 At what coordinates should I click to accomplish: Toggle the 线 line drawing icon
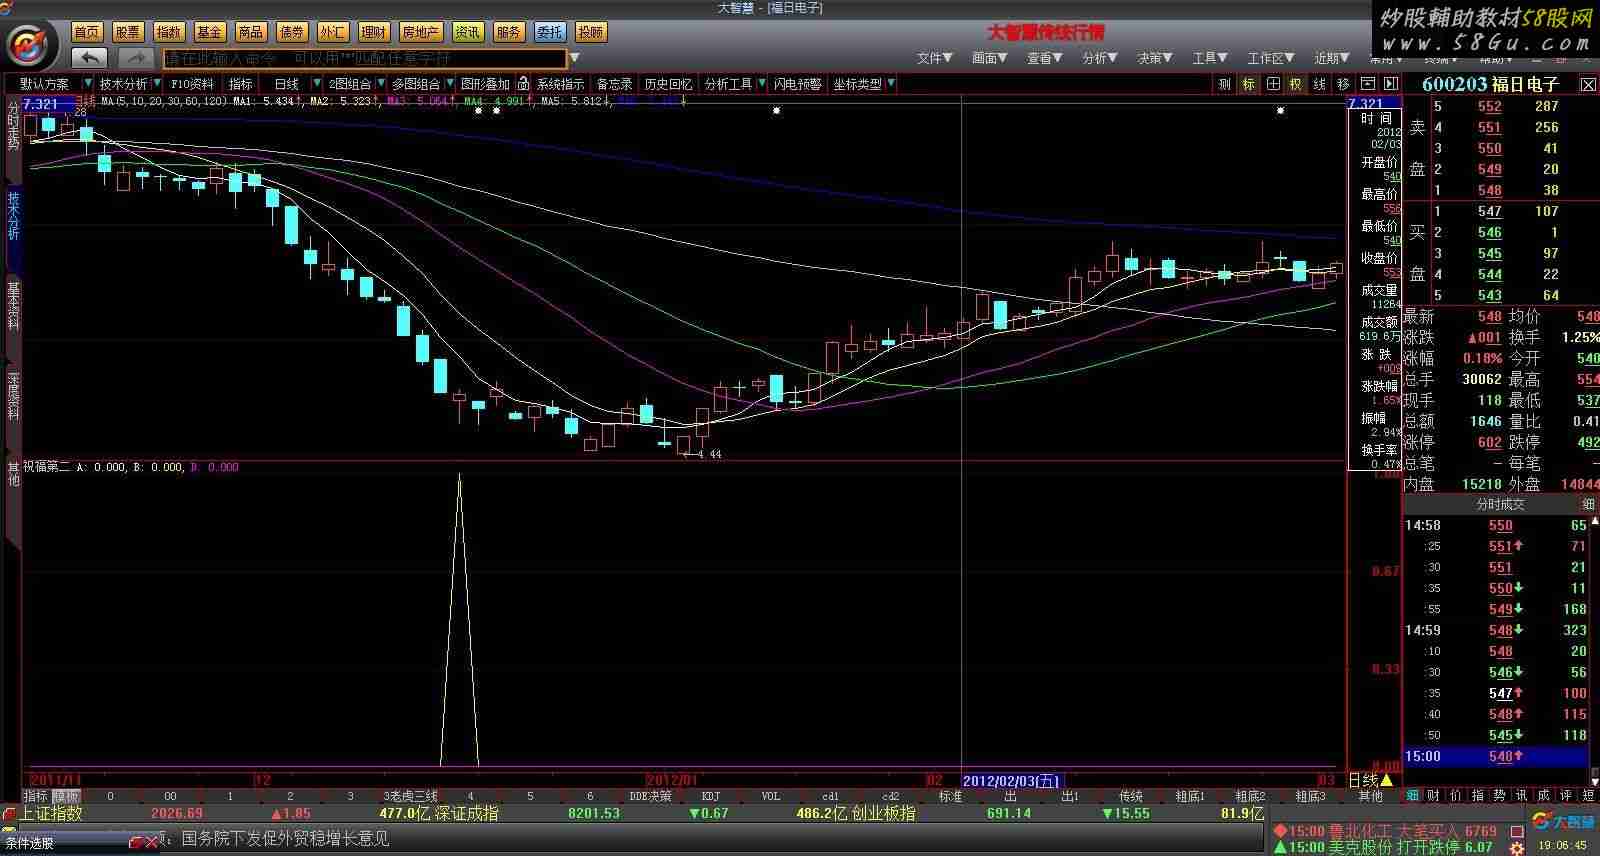(x=1319, y=84)
